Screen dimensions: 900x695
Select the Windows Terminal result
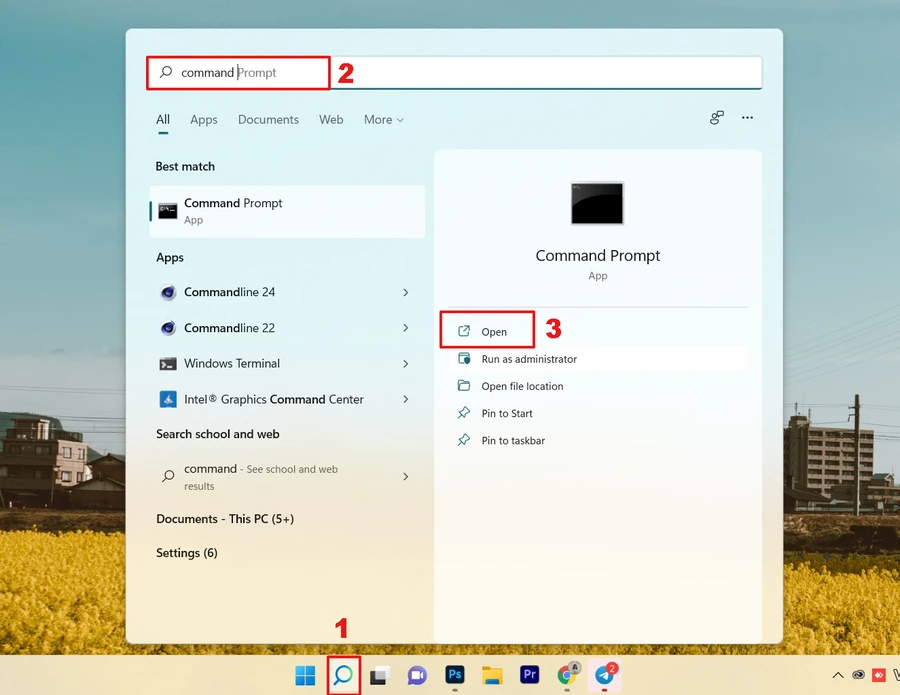pyautogui.click(x=287, y=363)
